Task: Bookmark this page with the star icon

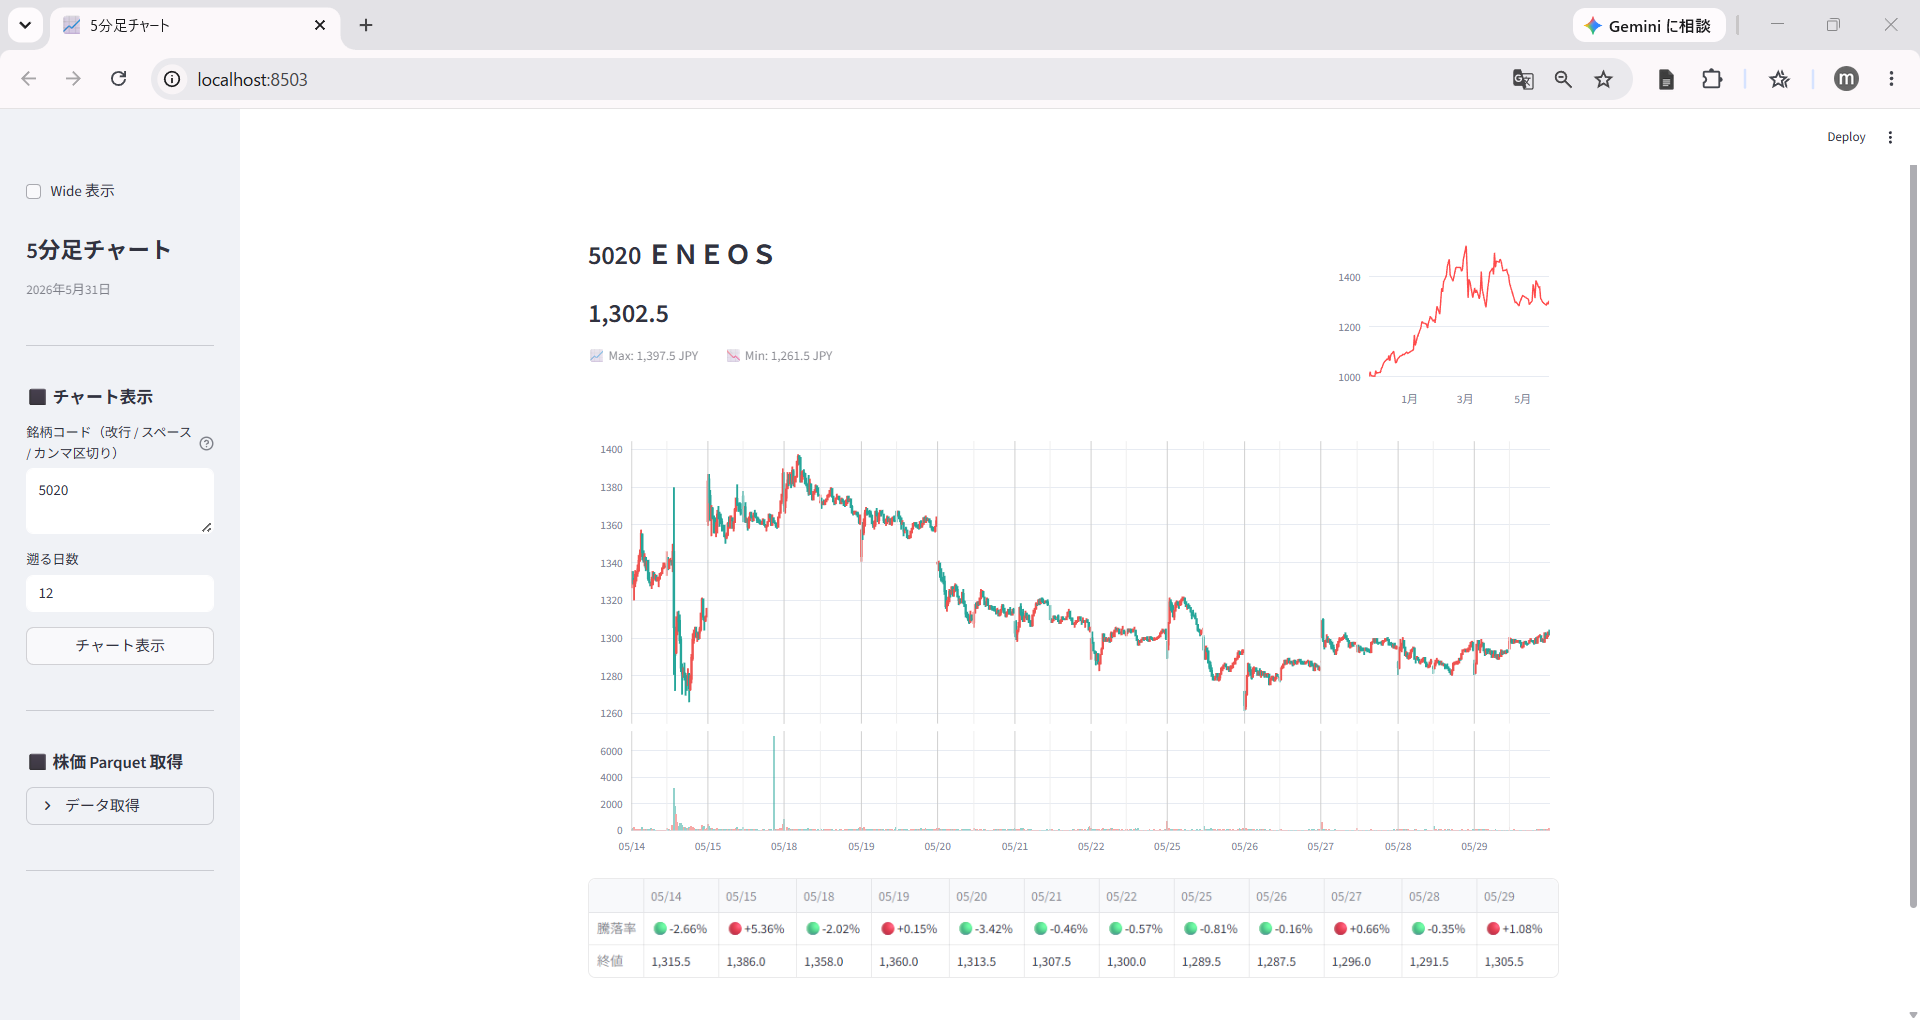Action: click(x=1604, y=79)
